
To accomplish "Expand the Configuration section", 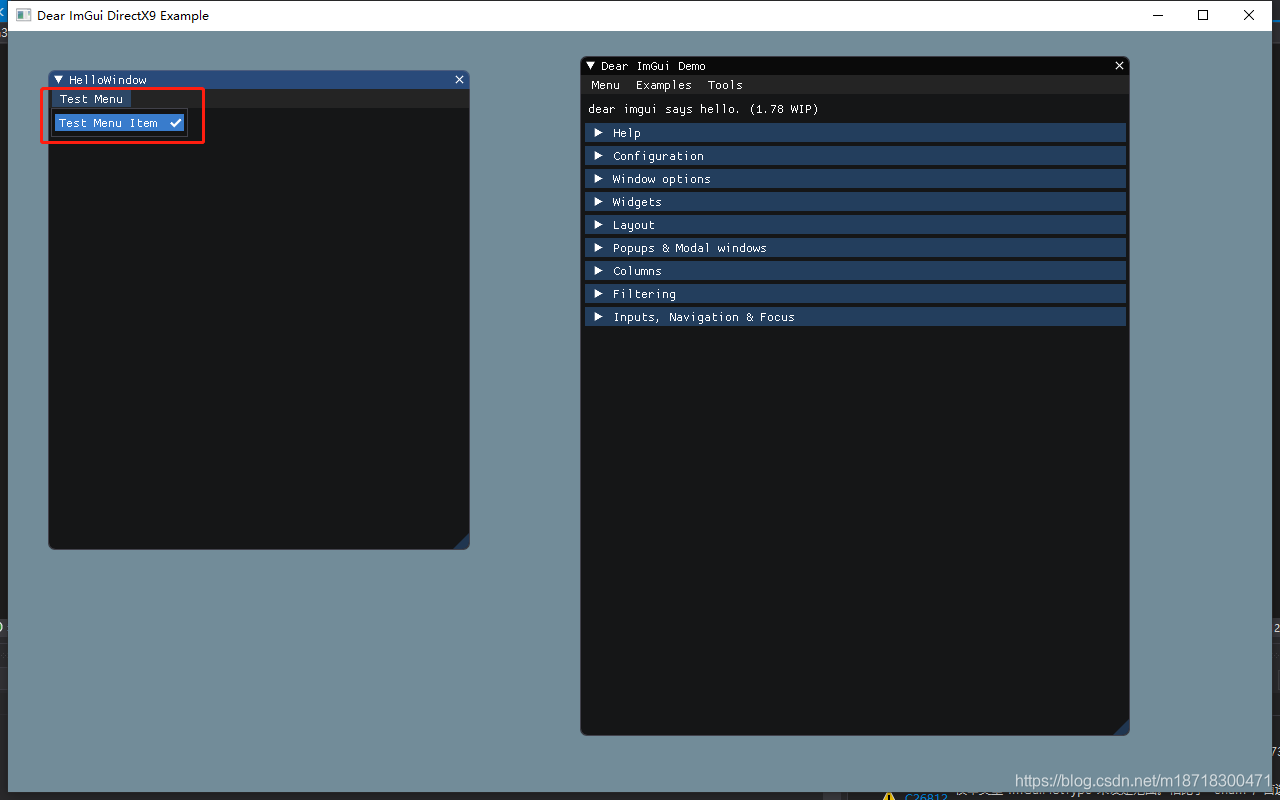I will pyautogui.click(x=855, y=156).
